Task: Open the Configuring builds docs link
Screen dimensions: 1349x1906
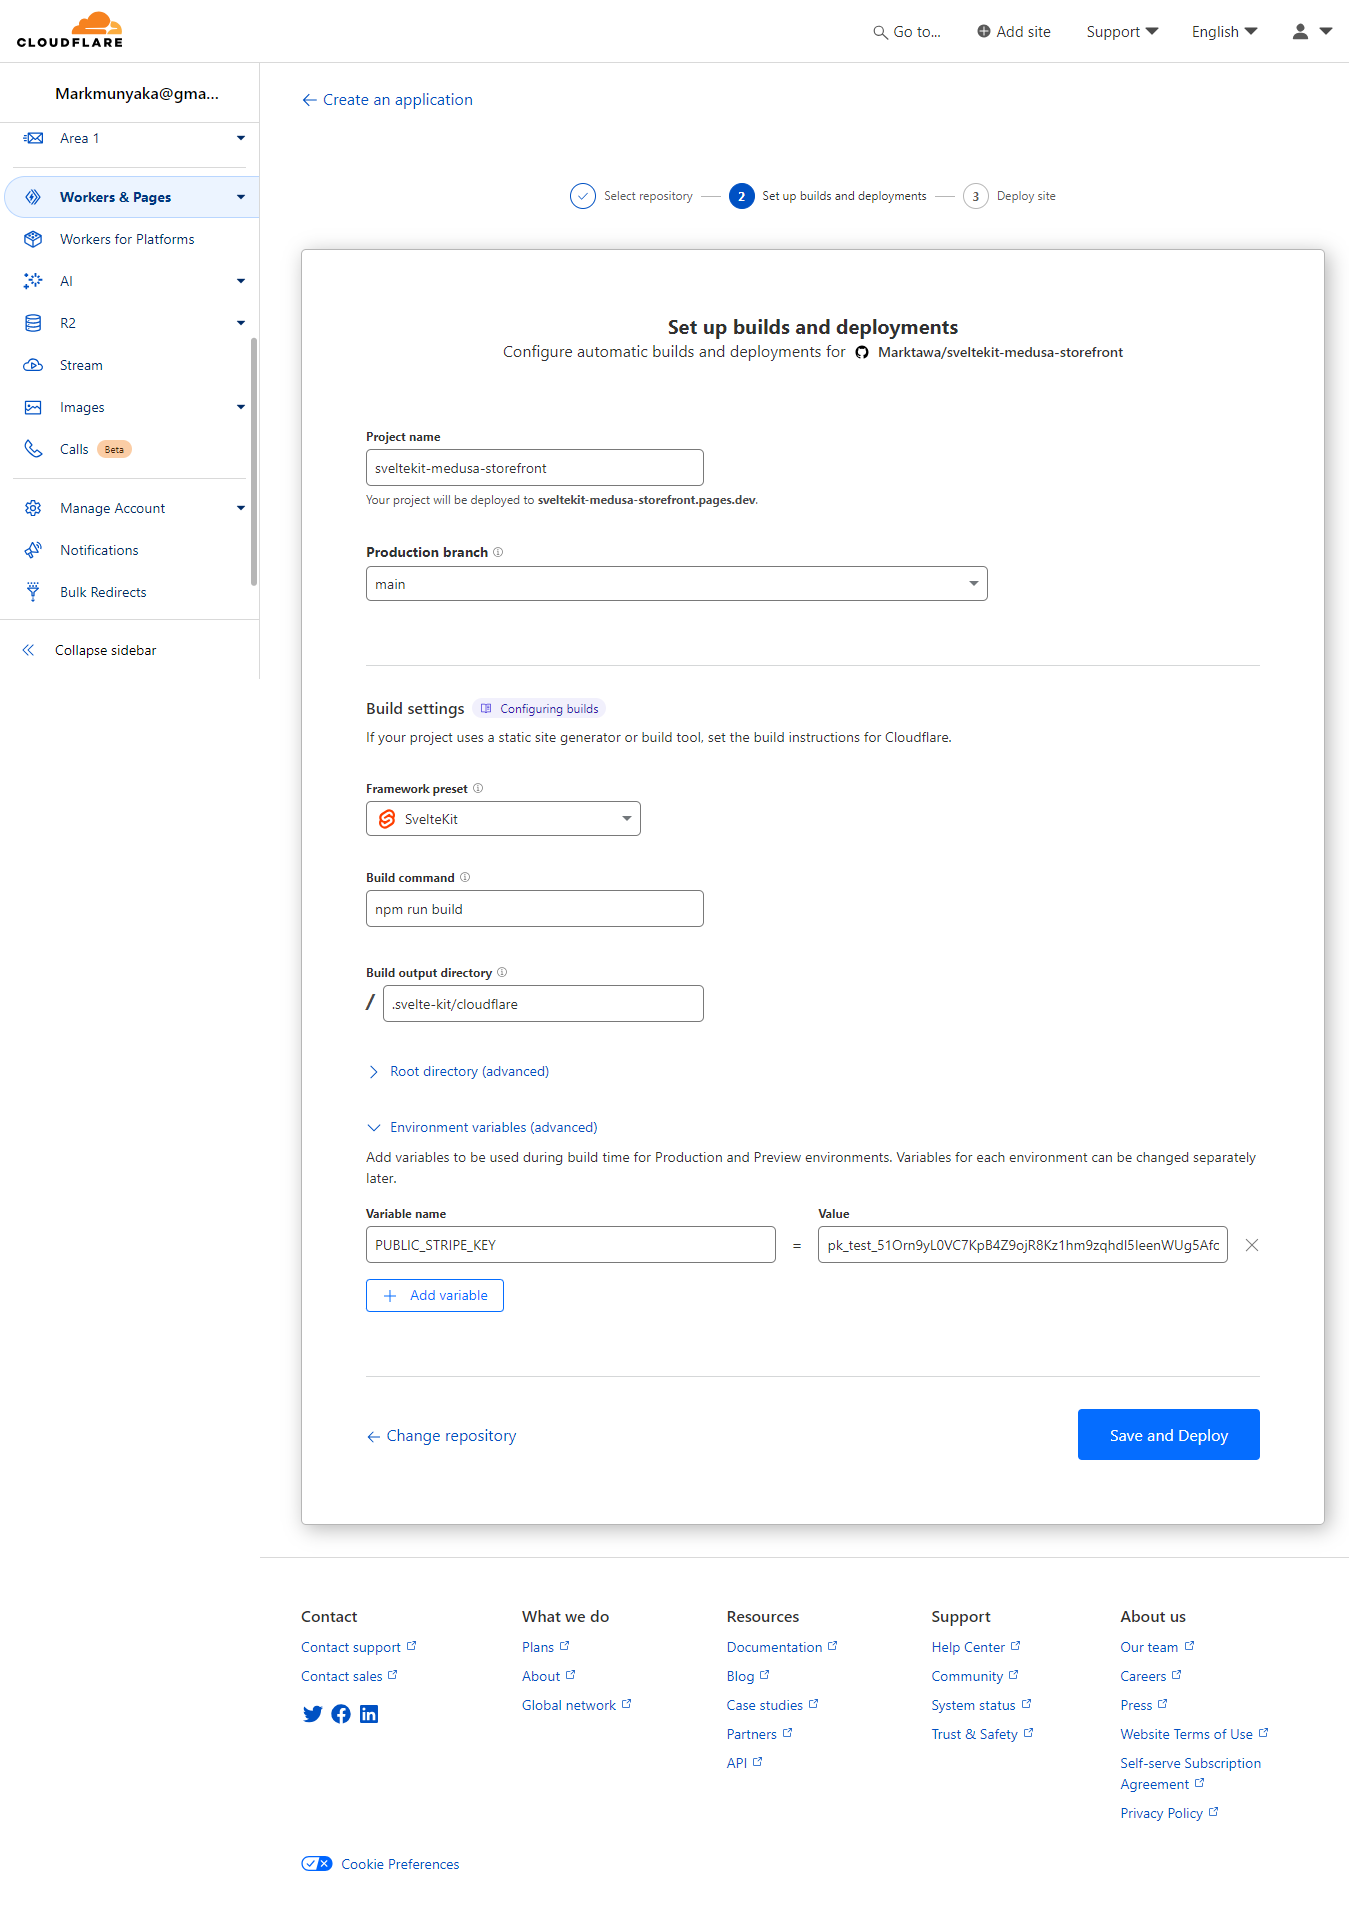Action: (x=540, y=709)
